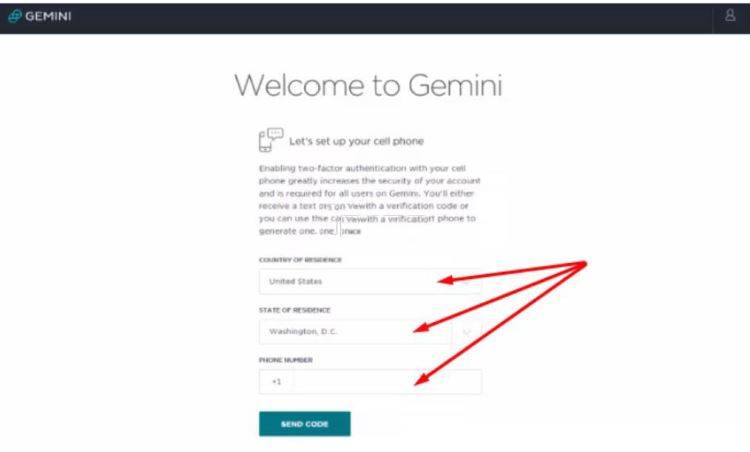
Task: Expand the chevron arrow of the country dropdown
Action: click(x=466, y=282)
